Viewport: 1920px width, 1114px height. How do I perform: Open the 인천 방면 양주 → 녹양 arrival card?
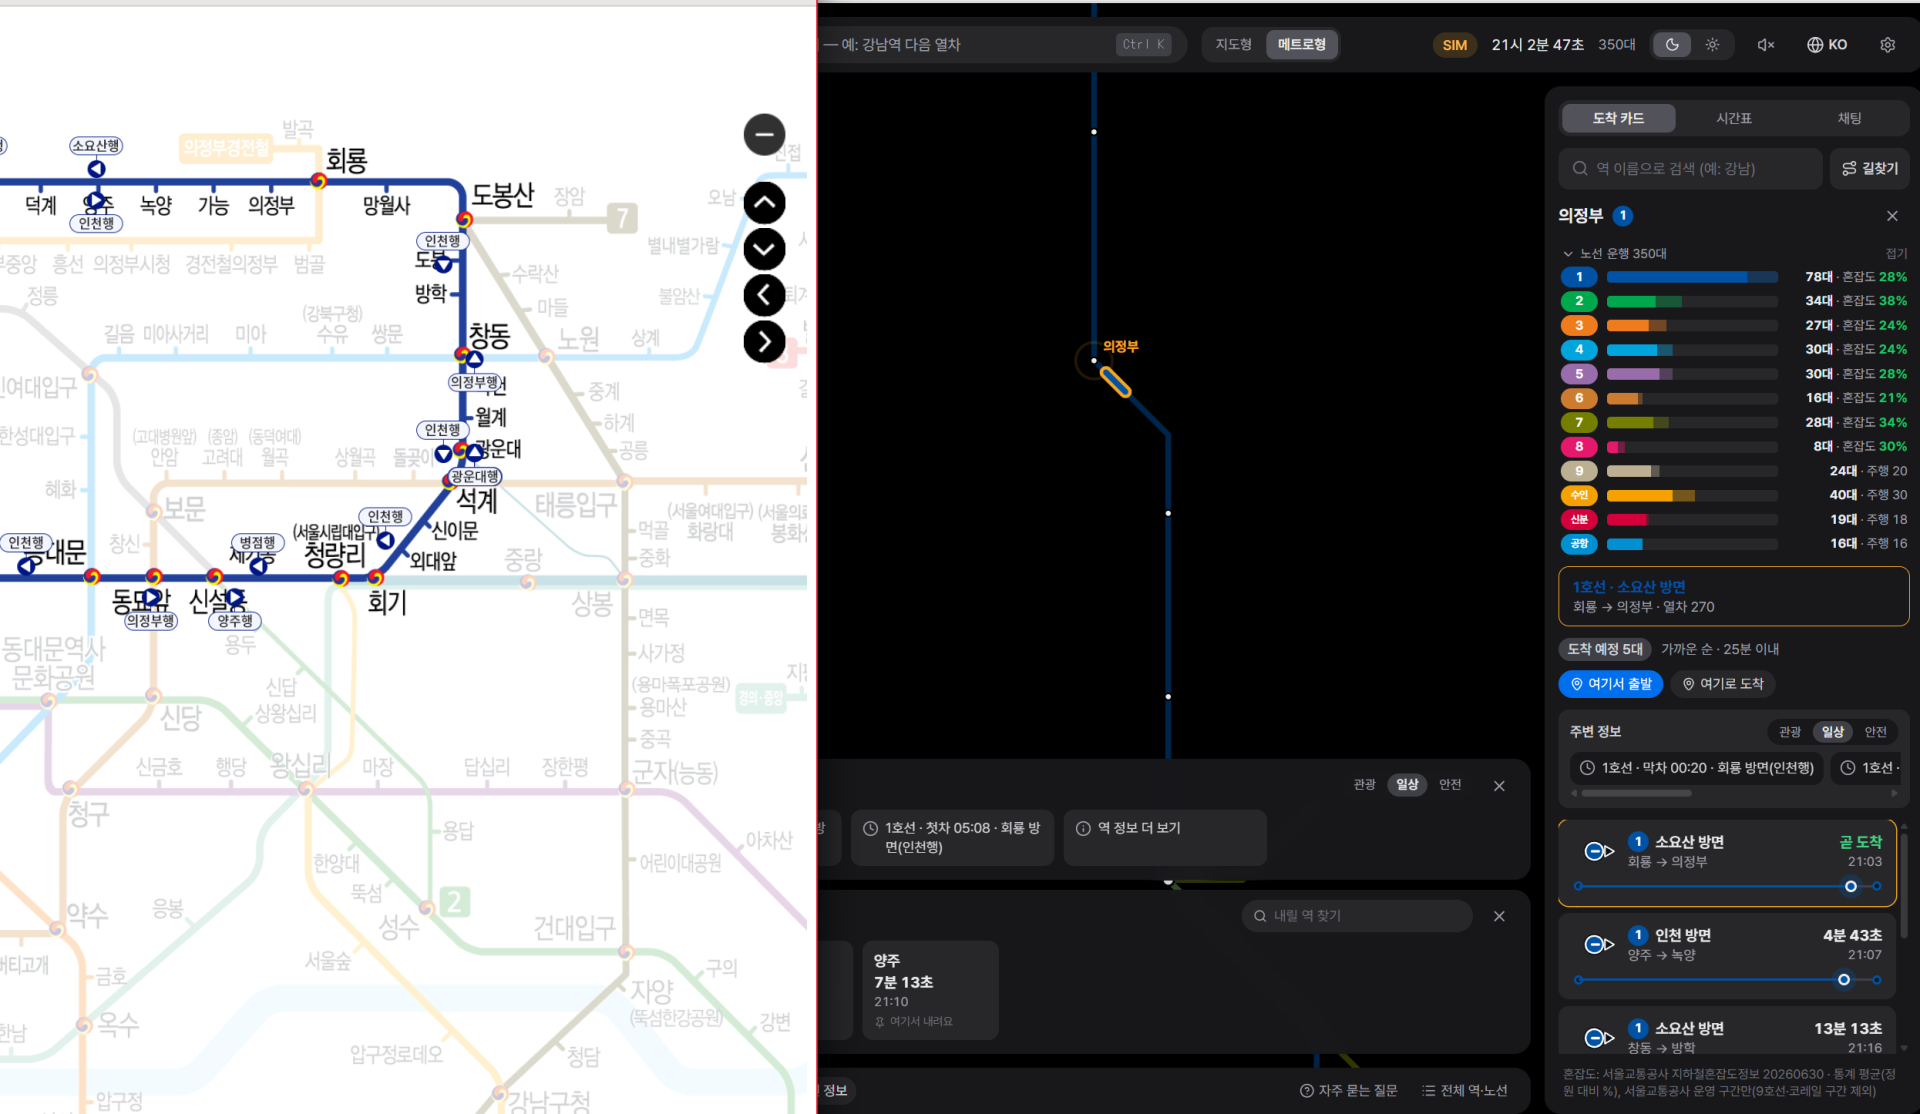1727,957
